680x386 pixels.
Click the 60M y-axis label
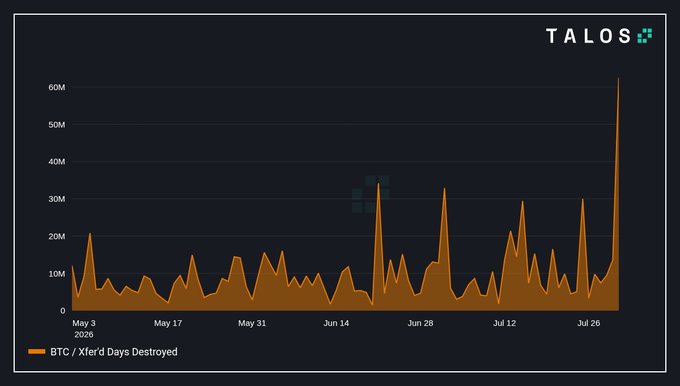pyautogui.click(x=57, y=87)
